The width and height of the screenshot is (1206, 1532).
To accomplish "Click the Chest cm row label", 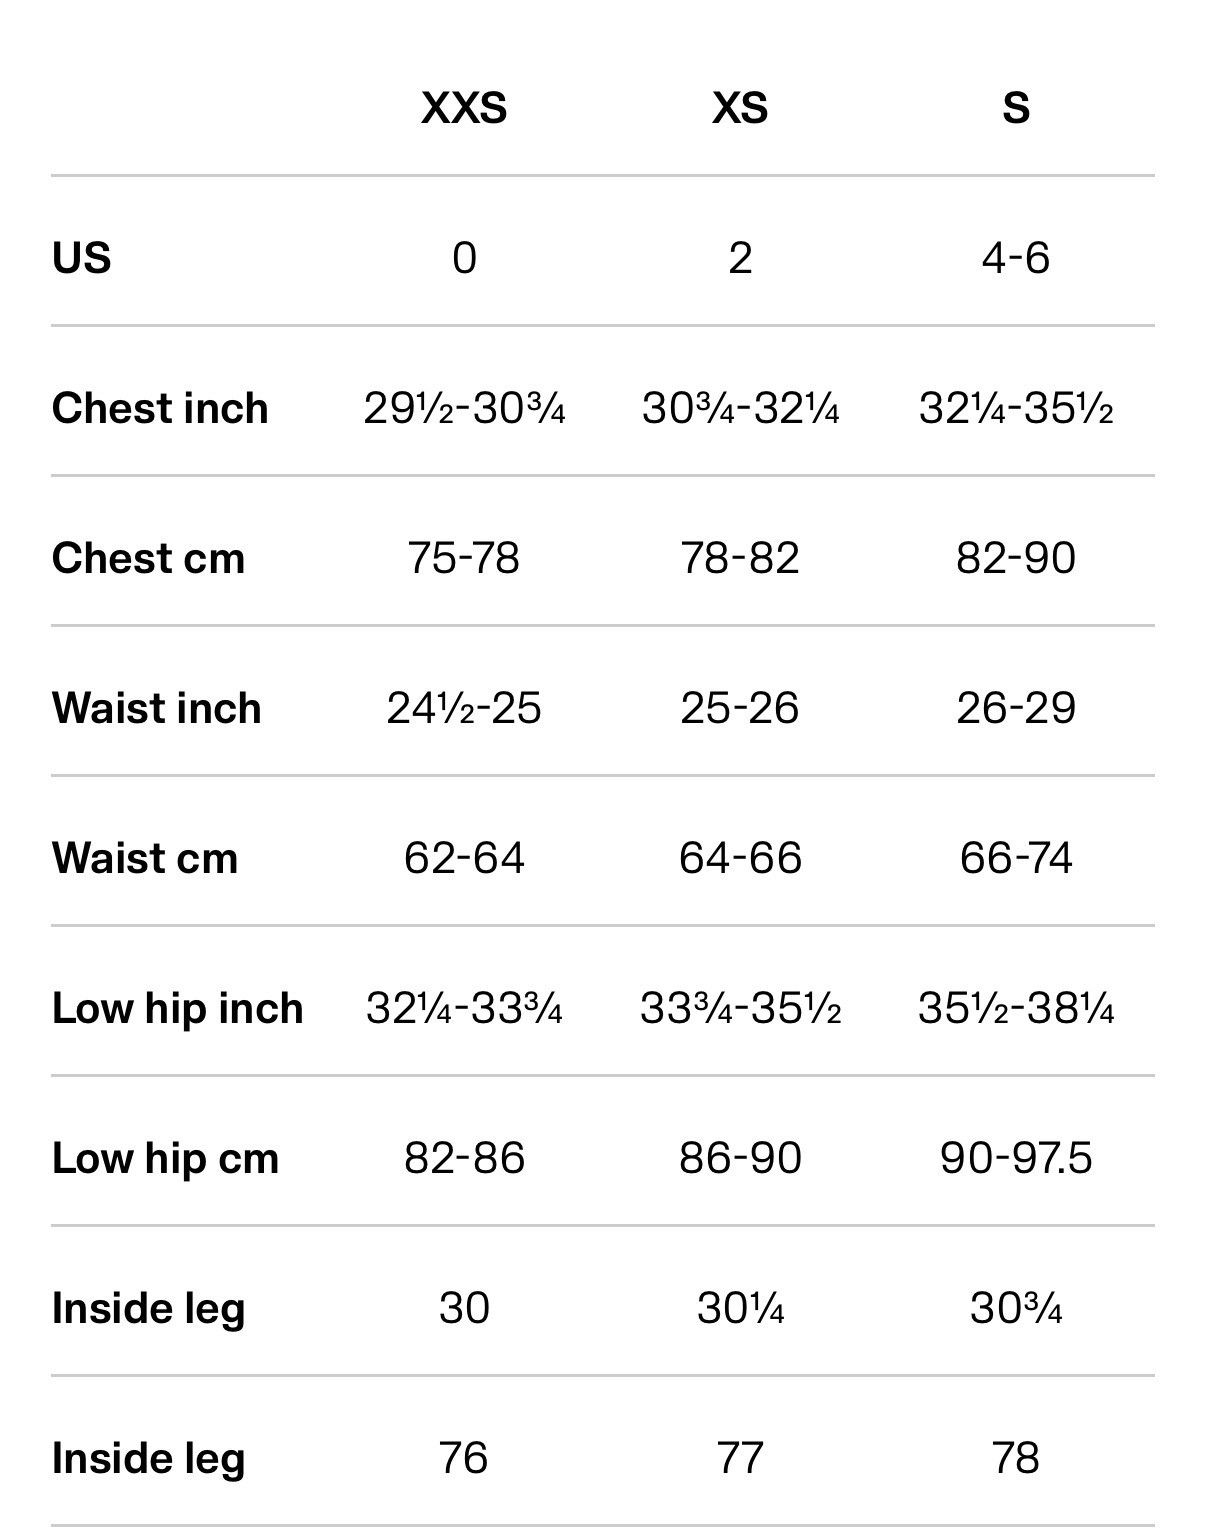I will pos(148,558).
